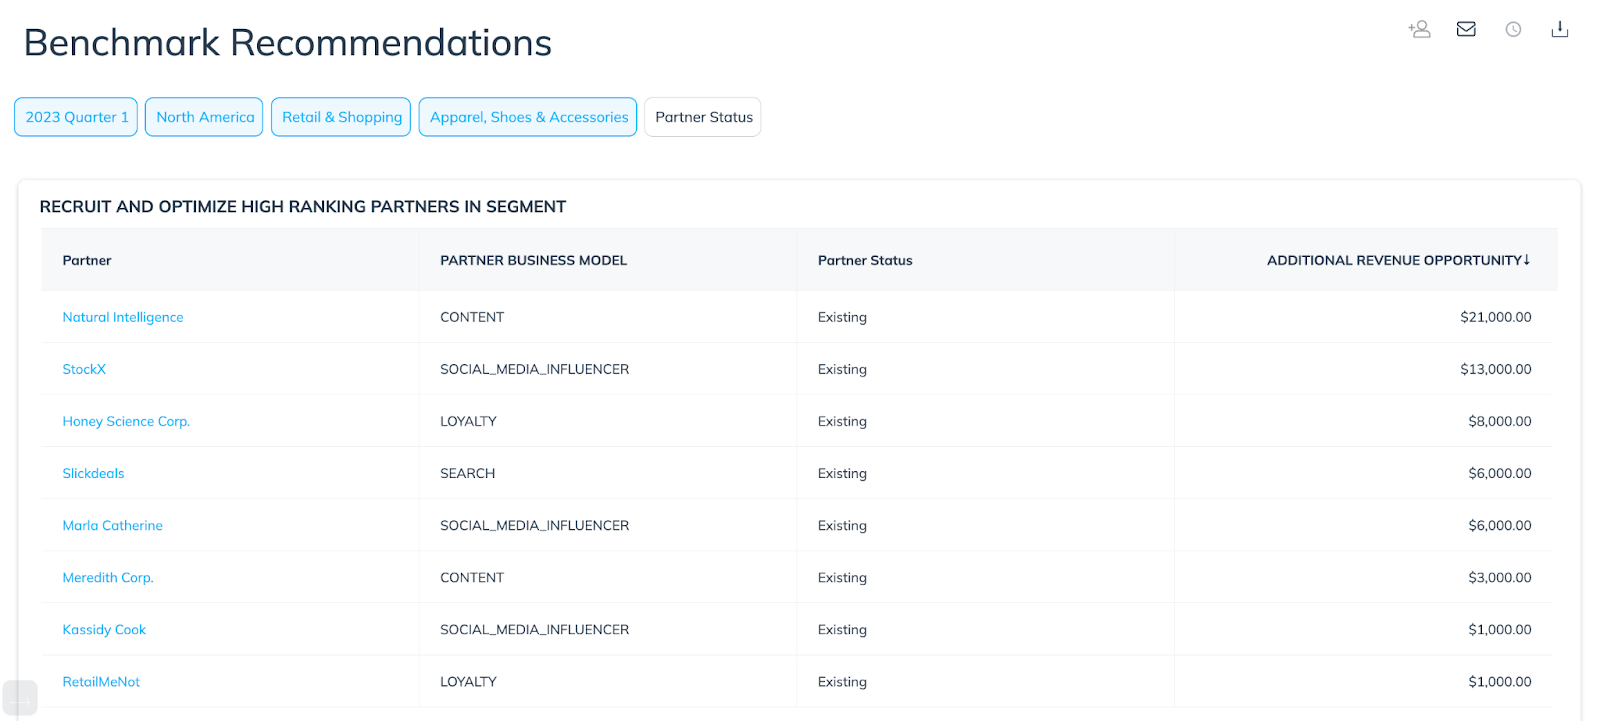The width and height of the screenshot is (1600, 721).
Task: Open the RetailMeNot partner link
Action: click(101, 682)
